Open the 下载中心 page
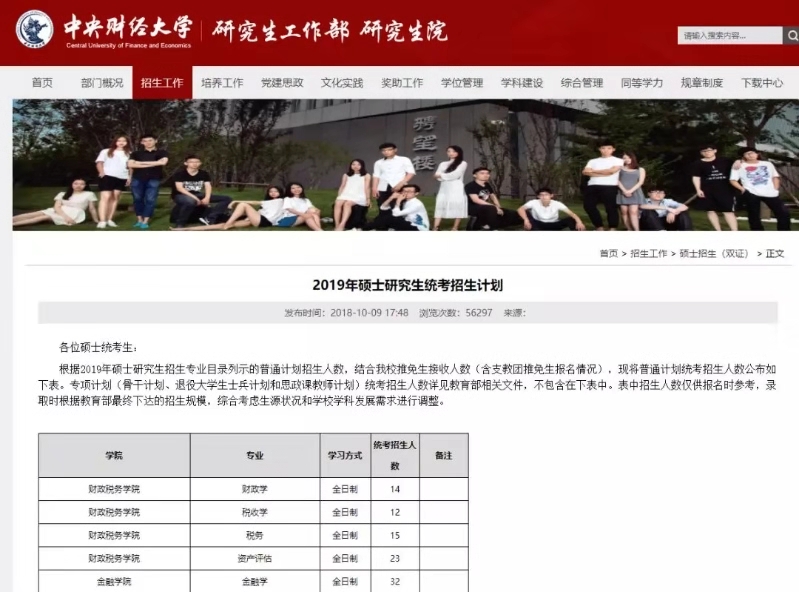Screen dimensions: 799x592 click(762, 83)
